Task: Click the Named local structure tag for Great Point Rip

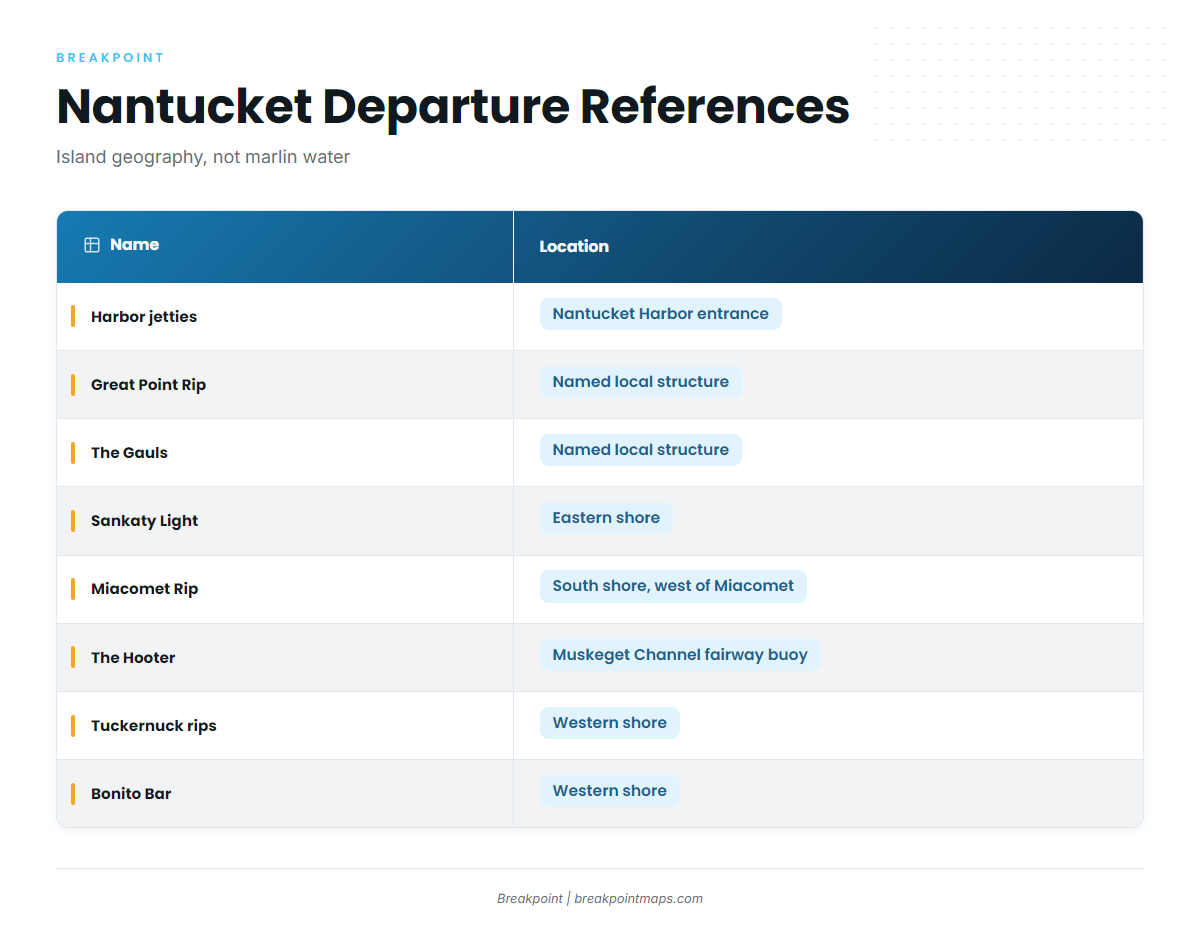Action: [x=640, y=382]
